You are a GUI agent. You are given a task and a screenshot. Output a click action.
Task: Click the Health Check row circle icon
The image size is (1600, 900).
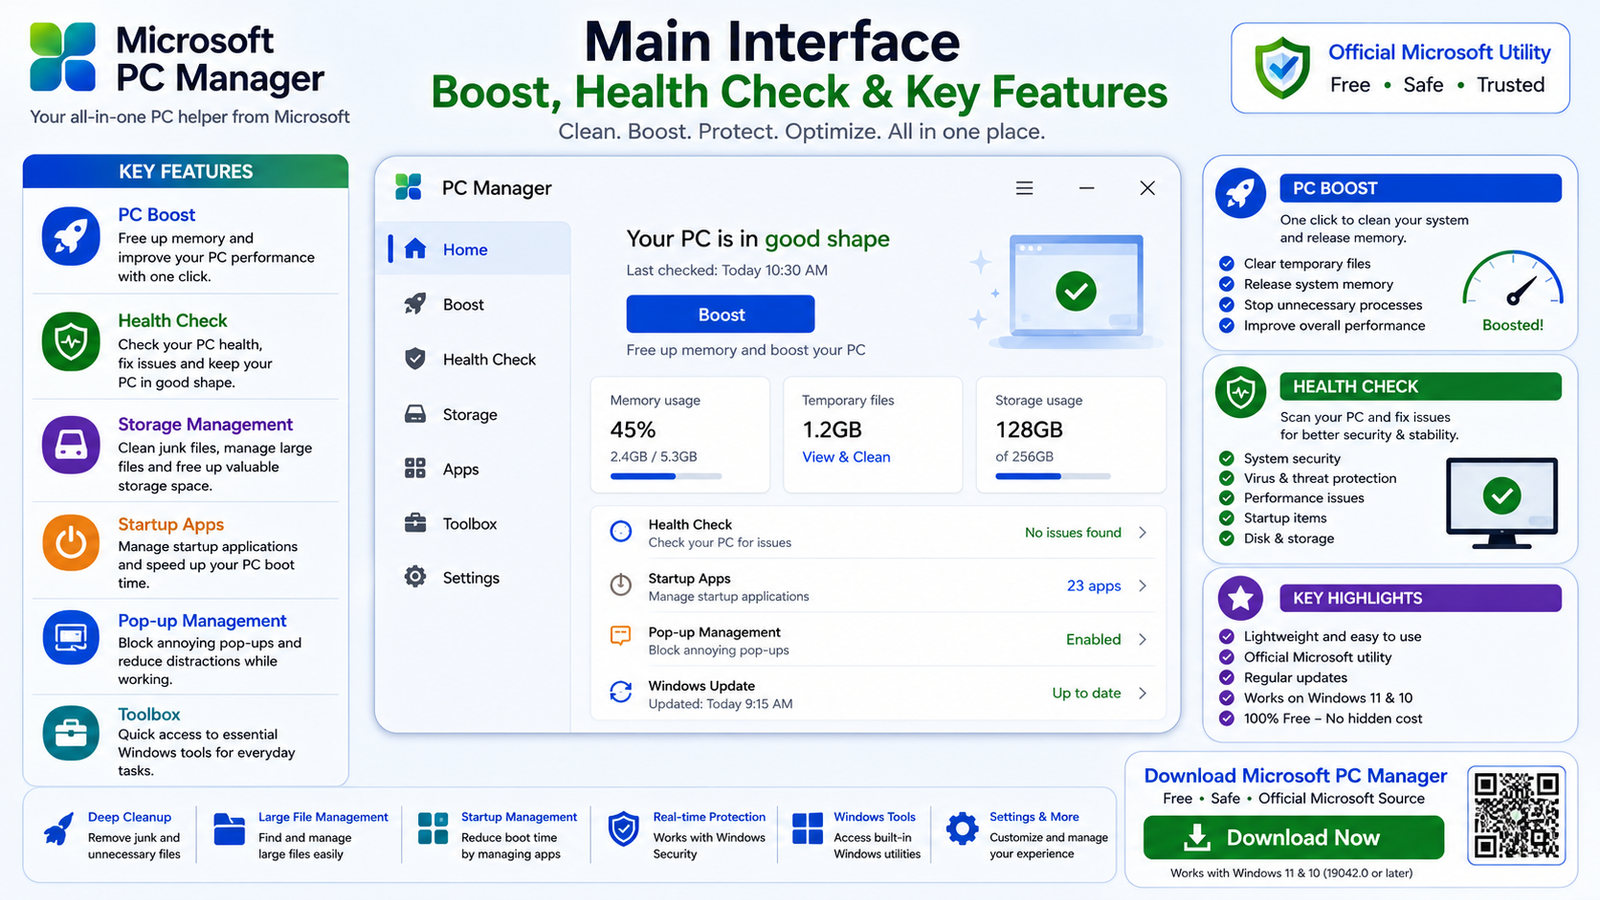pos(621,532)
